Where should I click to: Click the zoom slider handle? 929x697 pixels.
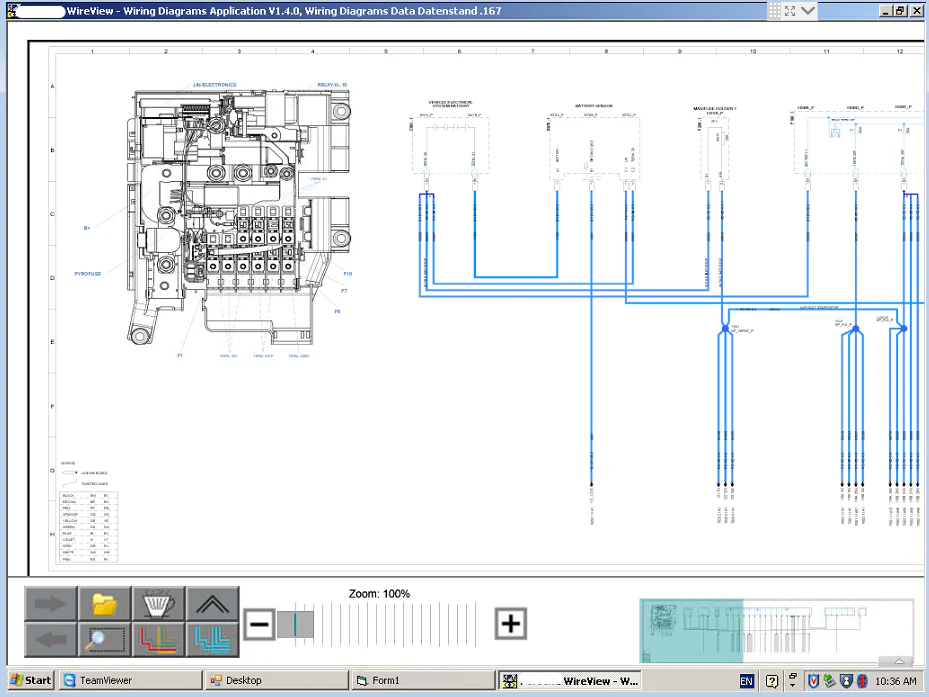click(296, 624)
